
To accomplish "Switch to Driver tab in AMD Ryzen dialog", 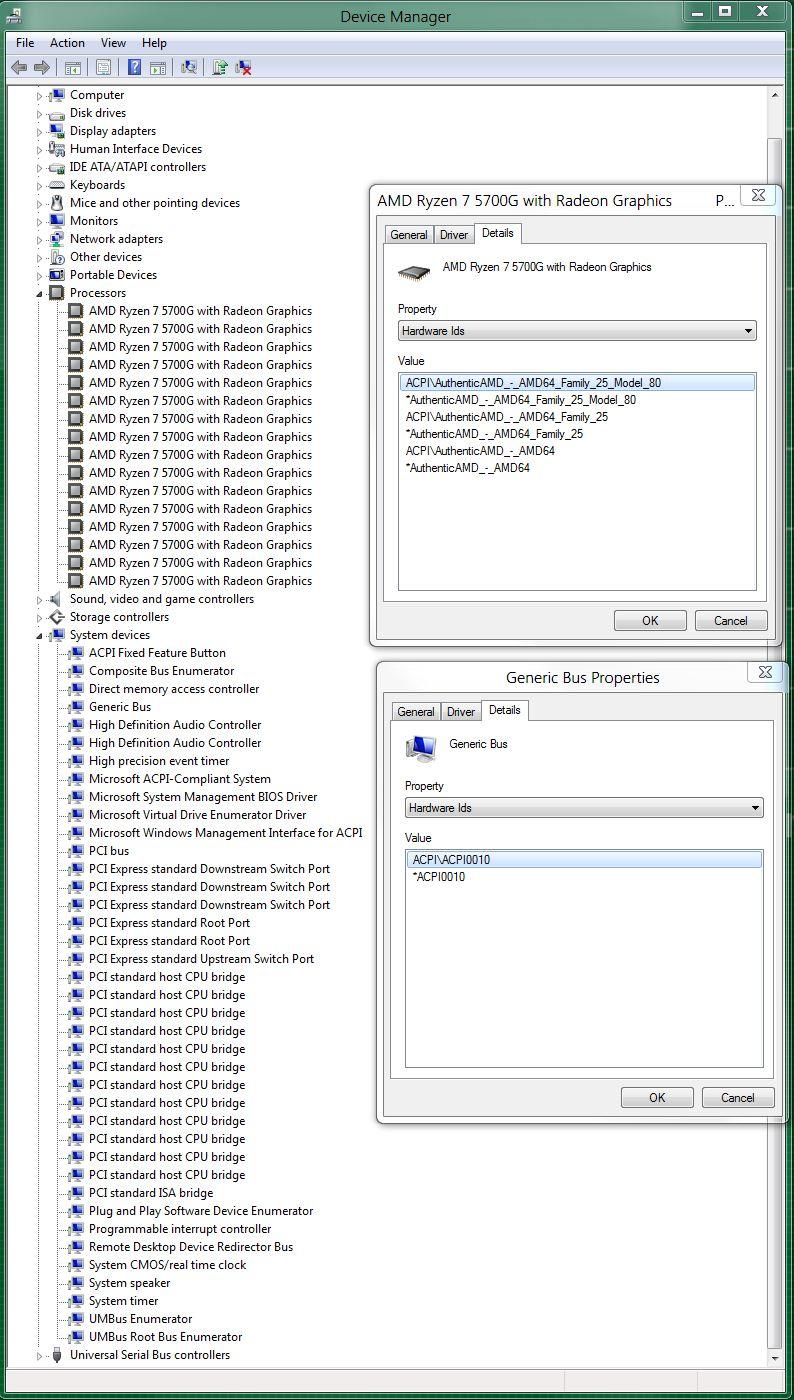I will pyautogui.click(x=454, y=235).
